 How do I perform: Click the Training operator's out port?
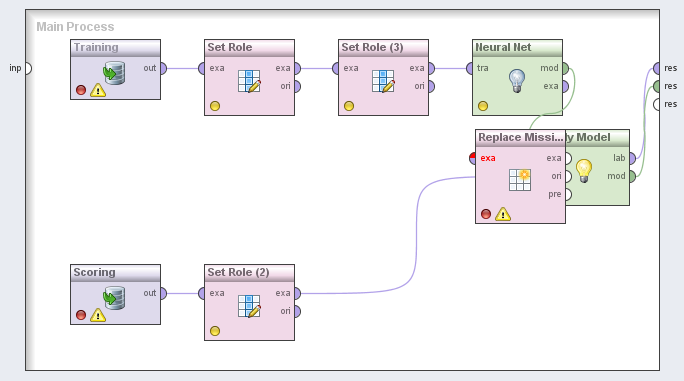click(163, 69)
